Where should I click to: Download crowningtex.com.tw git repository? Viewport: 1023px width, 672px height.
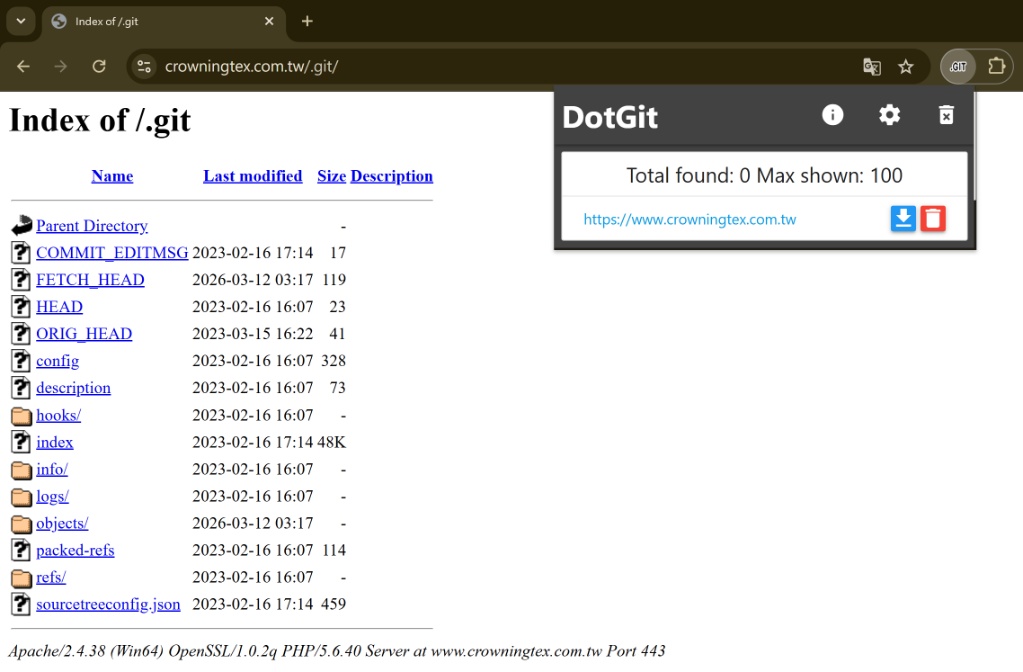click(x=903, y=219)
